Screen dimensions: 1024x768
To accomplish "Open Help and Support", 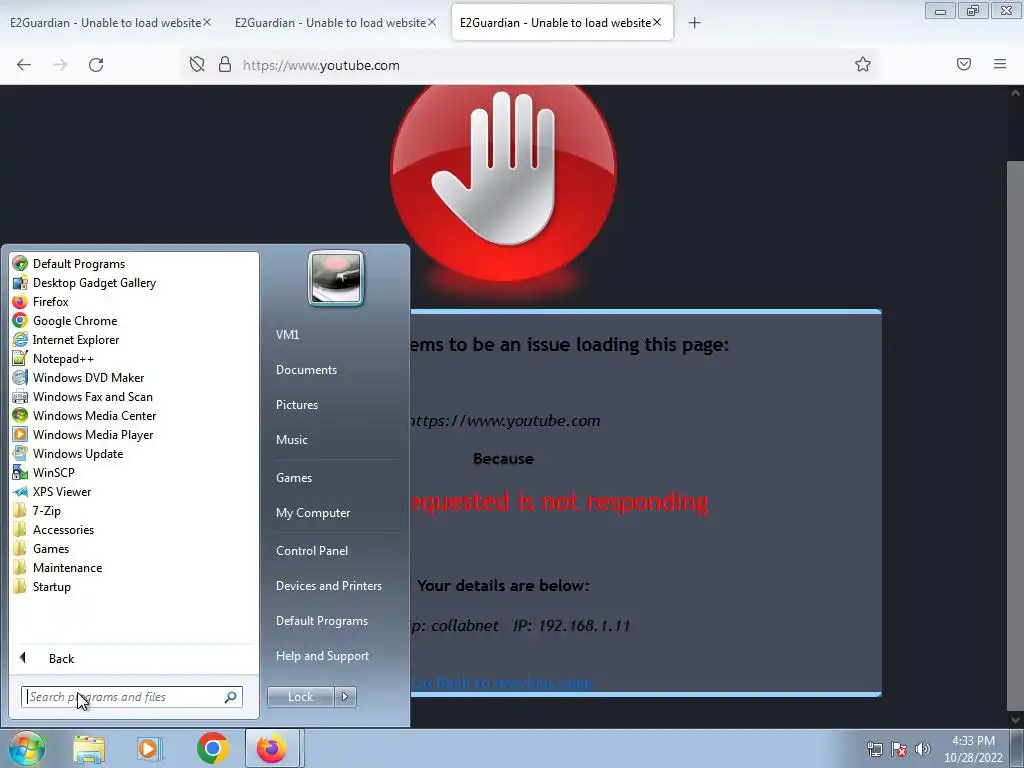I will (x=322, y=656).
